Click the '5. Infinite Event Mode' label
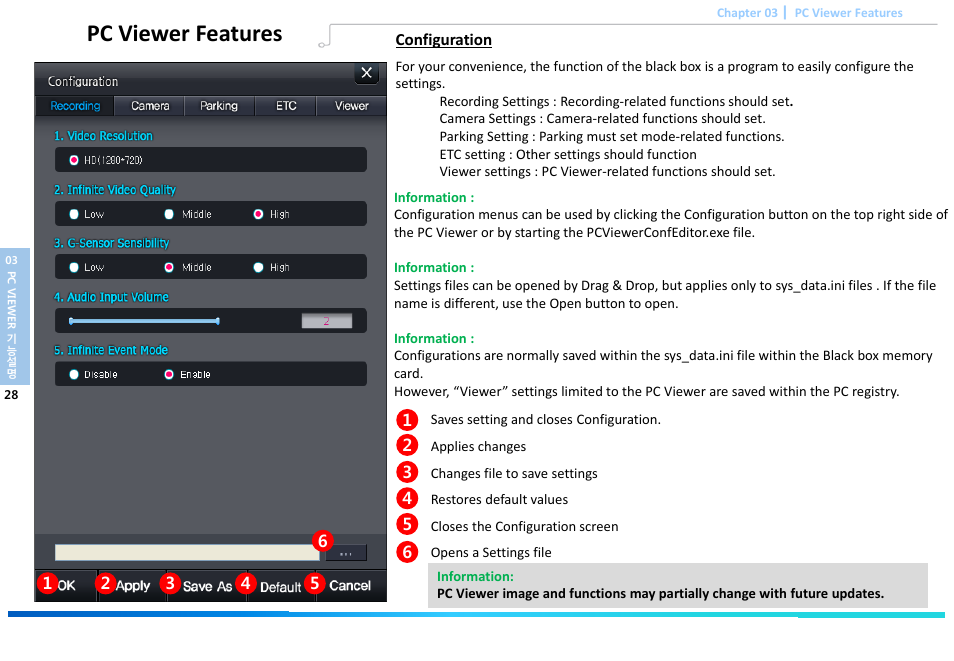954x661 pixels. click(111, 350)
